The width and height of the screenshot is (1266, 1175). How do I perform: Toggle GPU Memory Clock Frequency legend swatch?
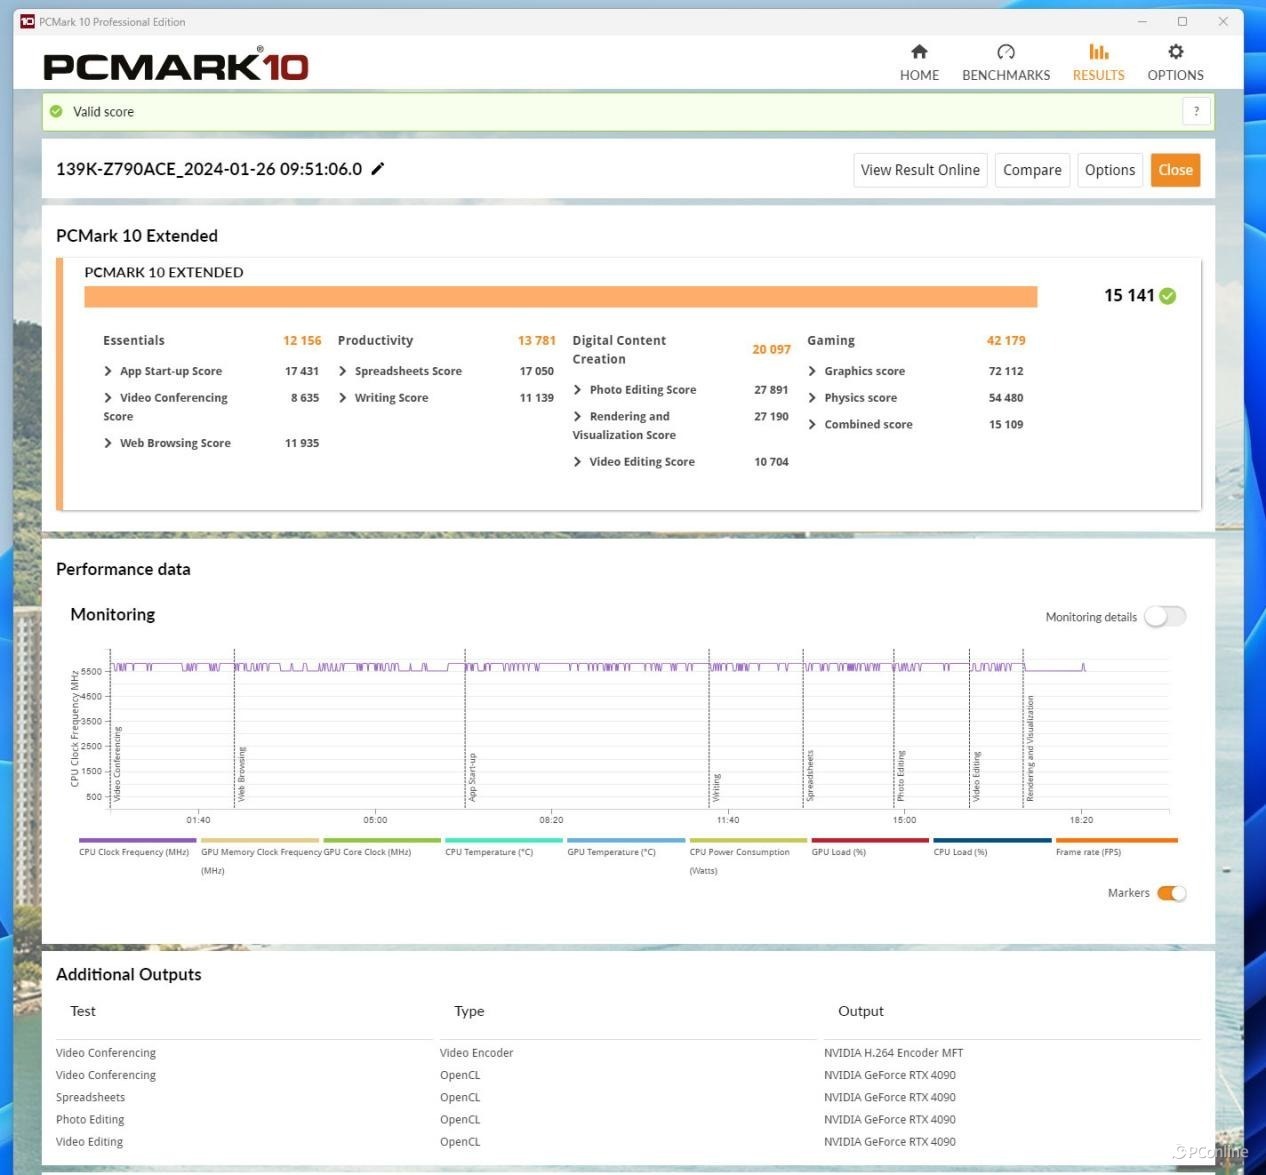[260, 840]
